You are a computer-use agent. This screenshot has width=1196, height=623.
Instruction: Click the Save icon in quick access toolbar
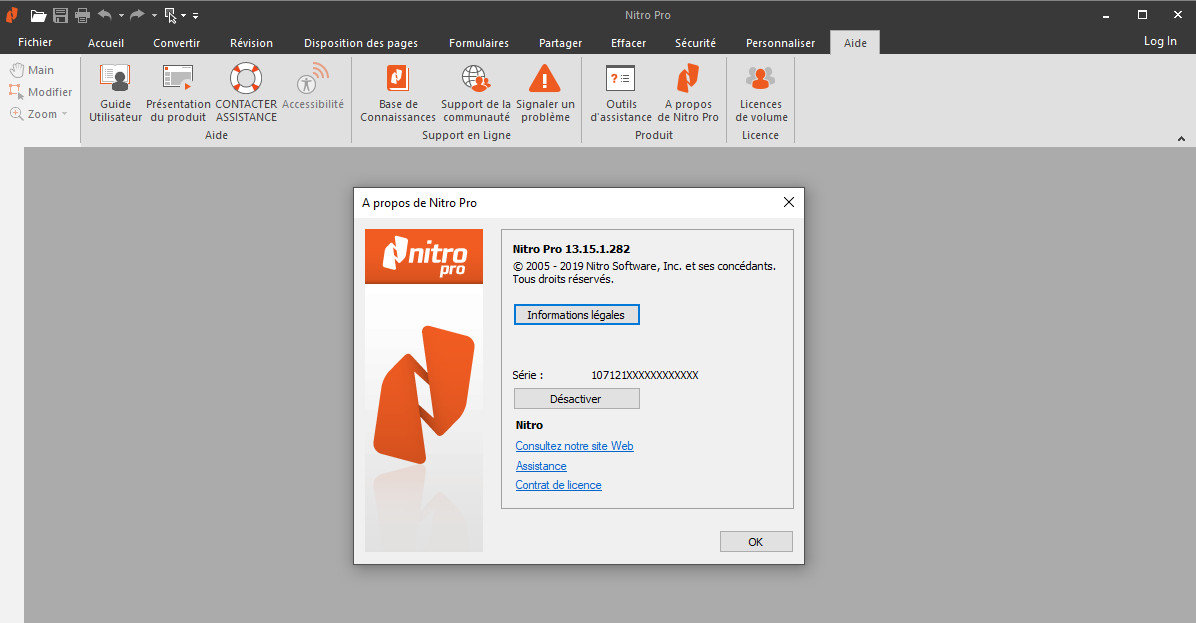pyautogui.click(x=60, y=15)
